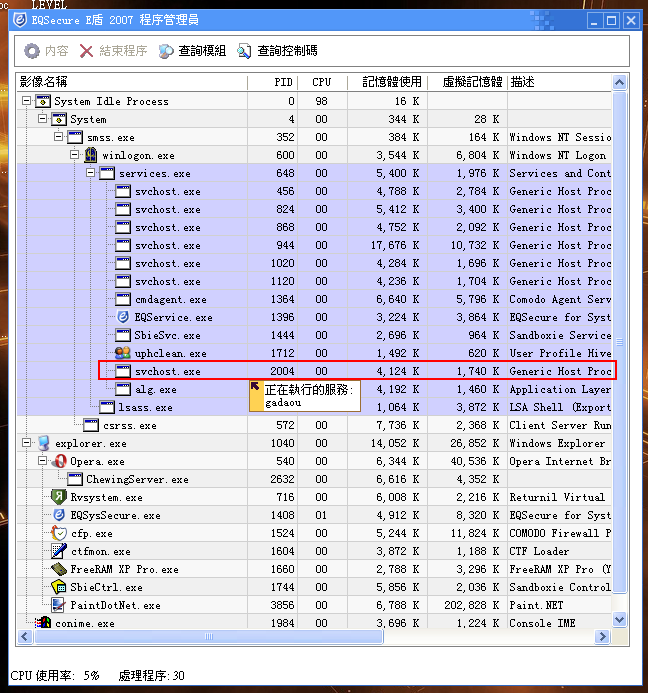
Task: Select the cmdagent.exe process name
Action: [x=171, y=300]
